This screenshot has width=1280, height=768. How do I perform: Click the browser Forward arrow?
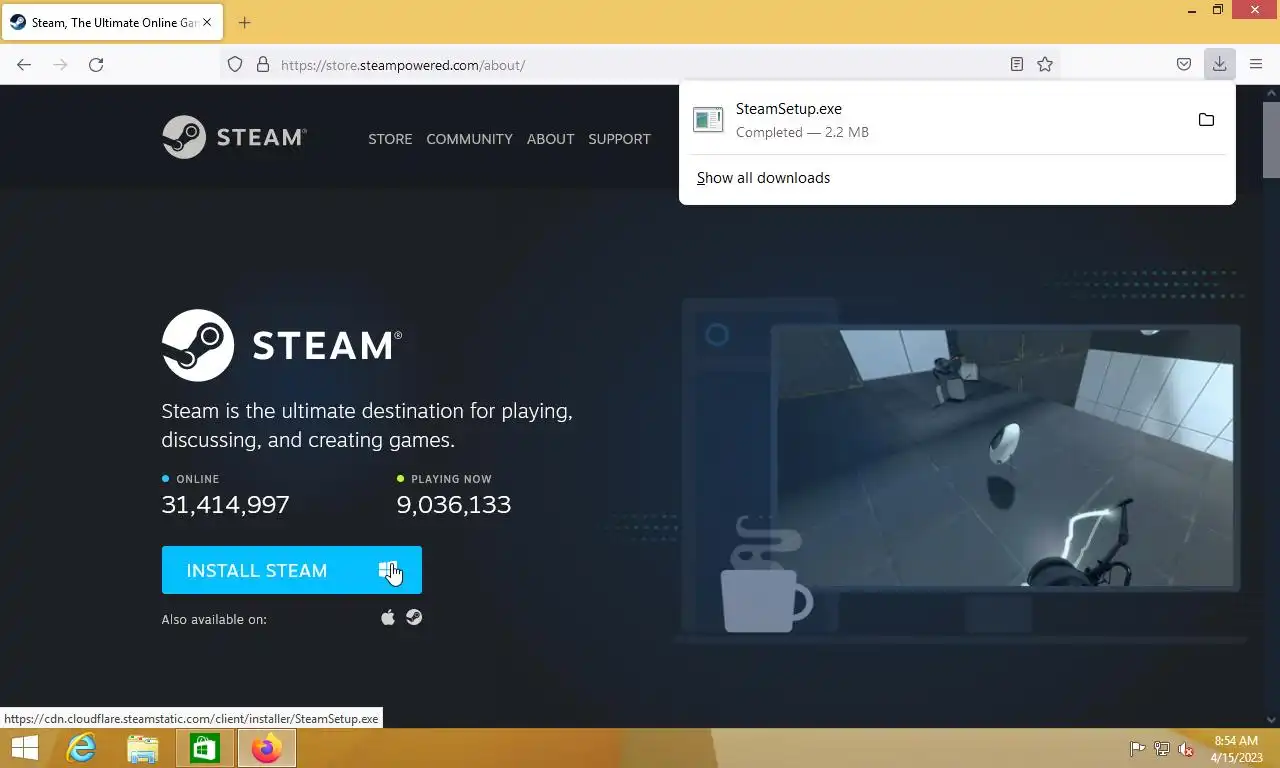(60, 65)
